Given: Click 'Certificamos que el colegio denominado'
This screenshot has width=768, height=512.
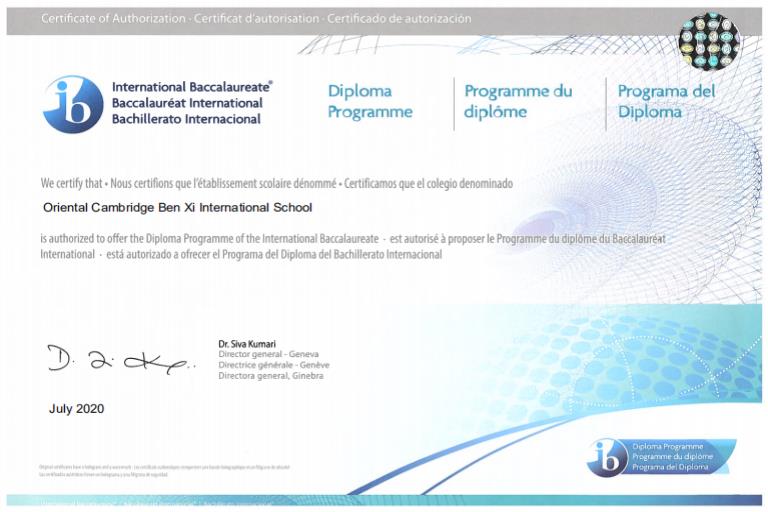Looking at the screenshot, I should [x=429, y=183].
